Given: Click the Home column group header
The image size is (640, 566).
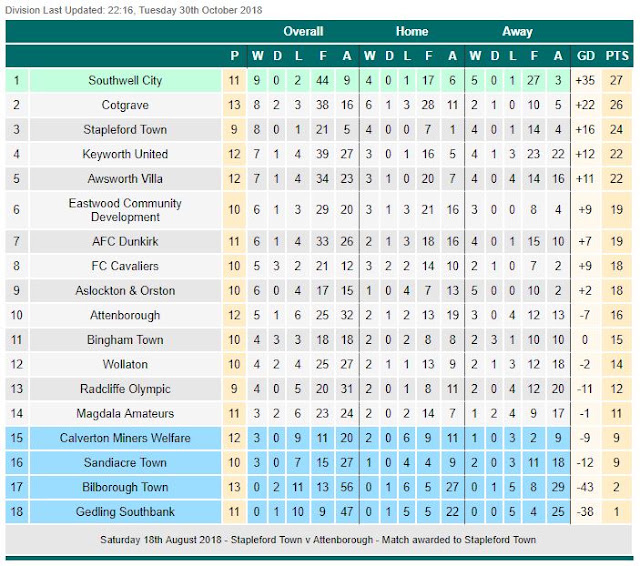Looking at the screenshot, I should point(412,31).
